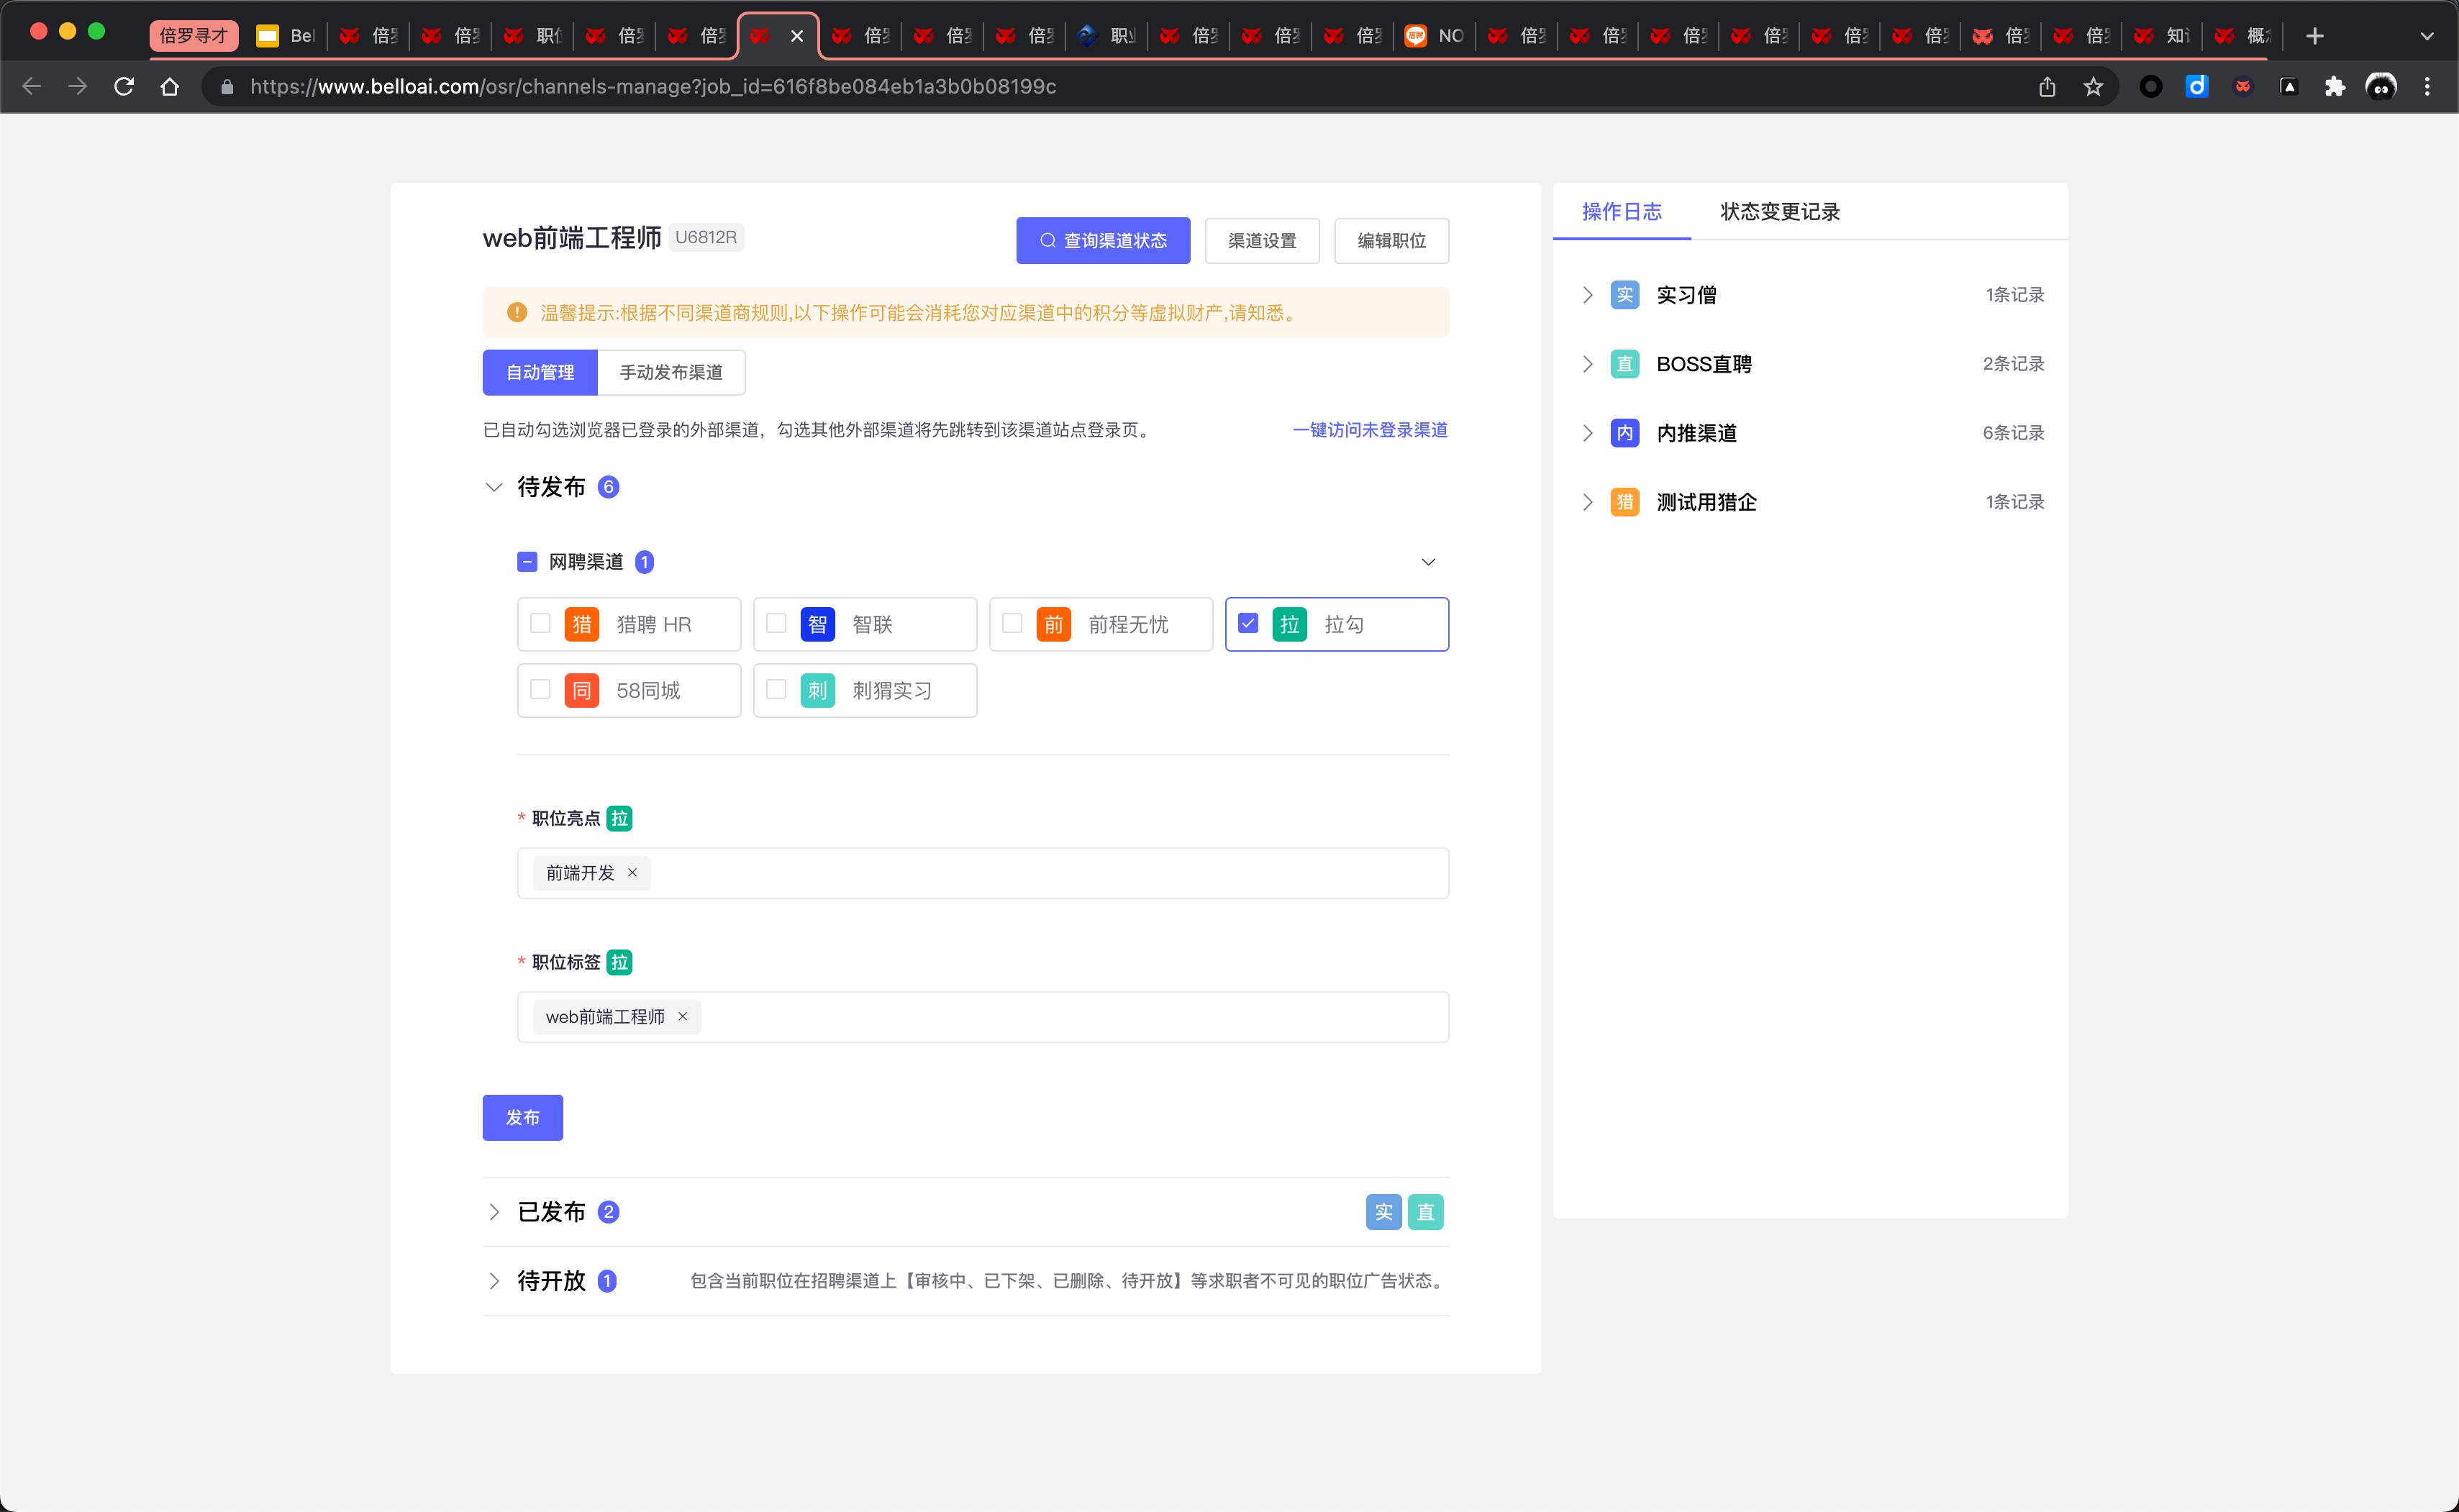Open the browser extensions puzzle icon
Screen dimensions: 2459x1512
pyautogui.click(x=2334, y=87)
